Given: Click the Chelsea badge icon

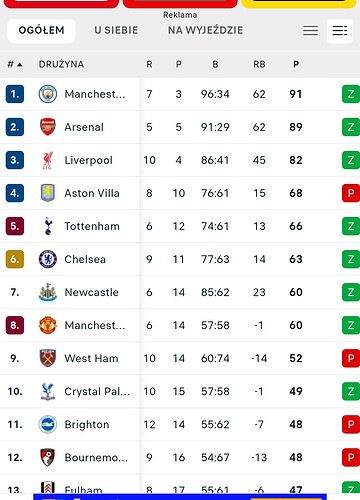Looking at the screenshot, I should point(48,259).
